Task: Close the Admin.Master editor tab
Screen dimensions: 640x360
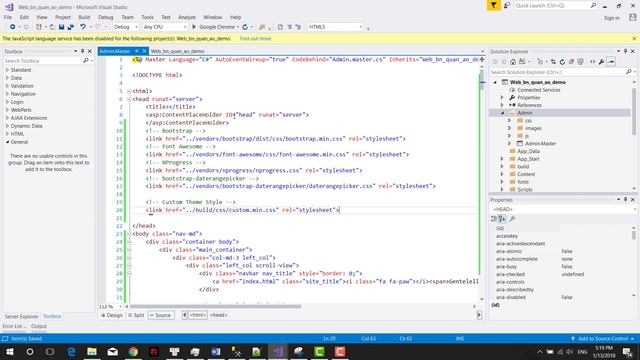Action: click(144, 51)
